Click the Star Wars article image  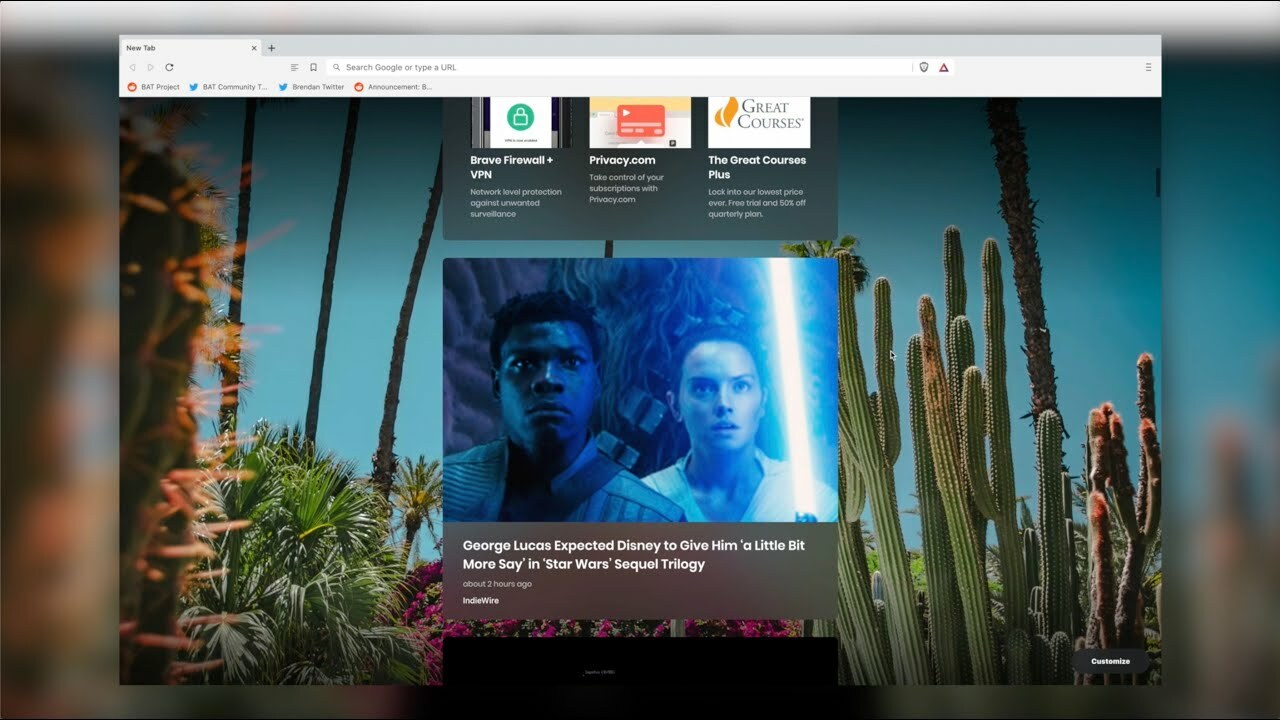click(640, 390)
